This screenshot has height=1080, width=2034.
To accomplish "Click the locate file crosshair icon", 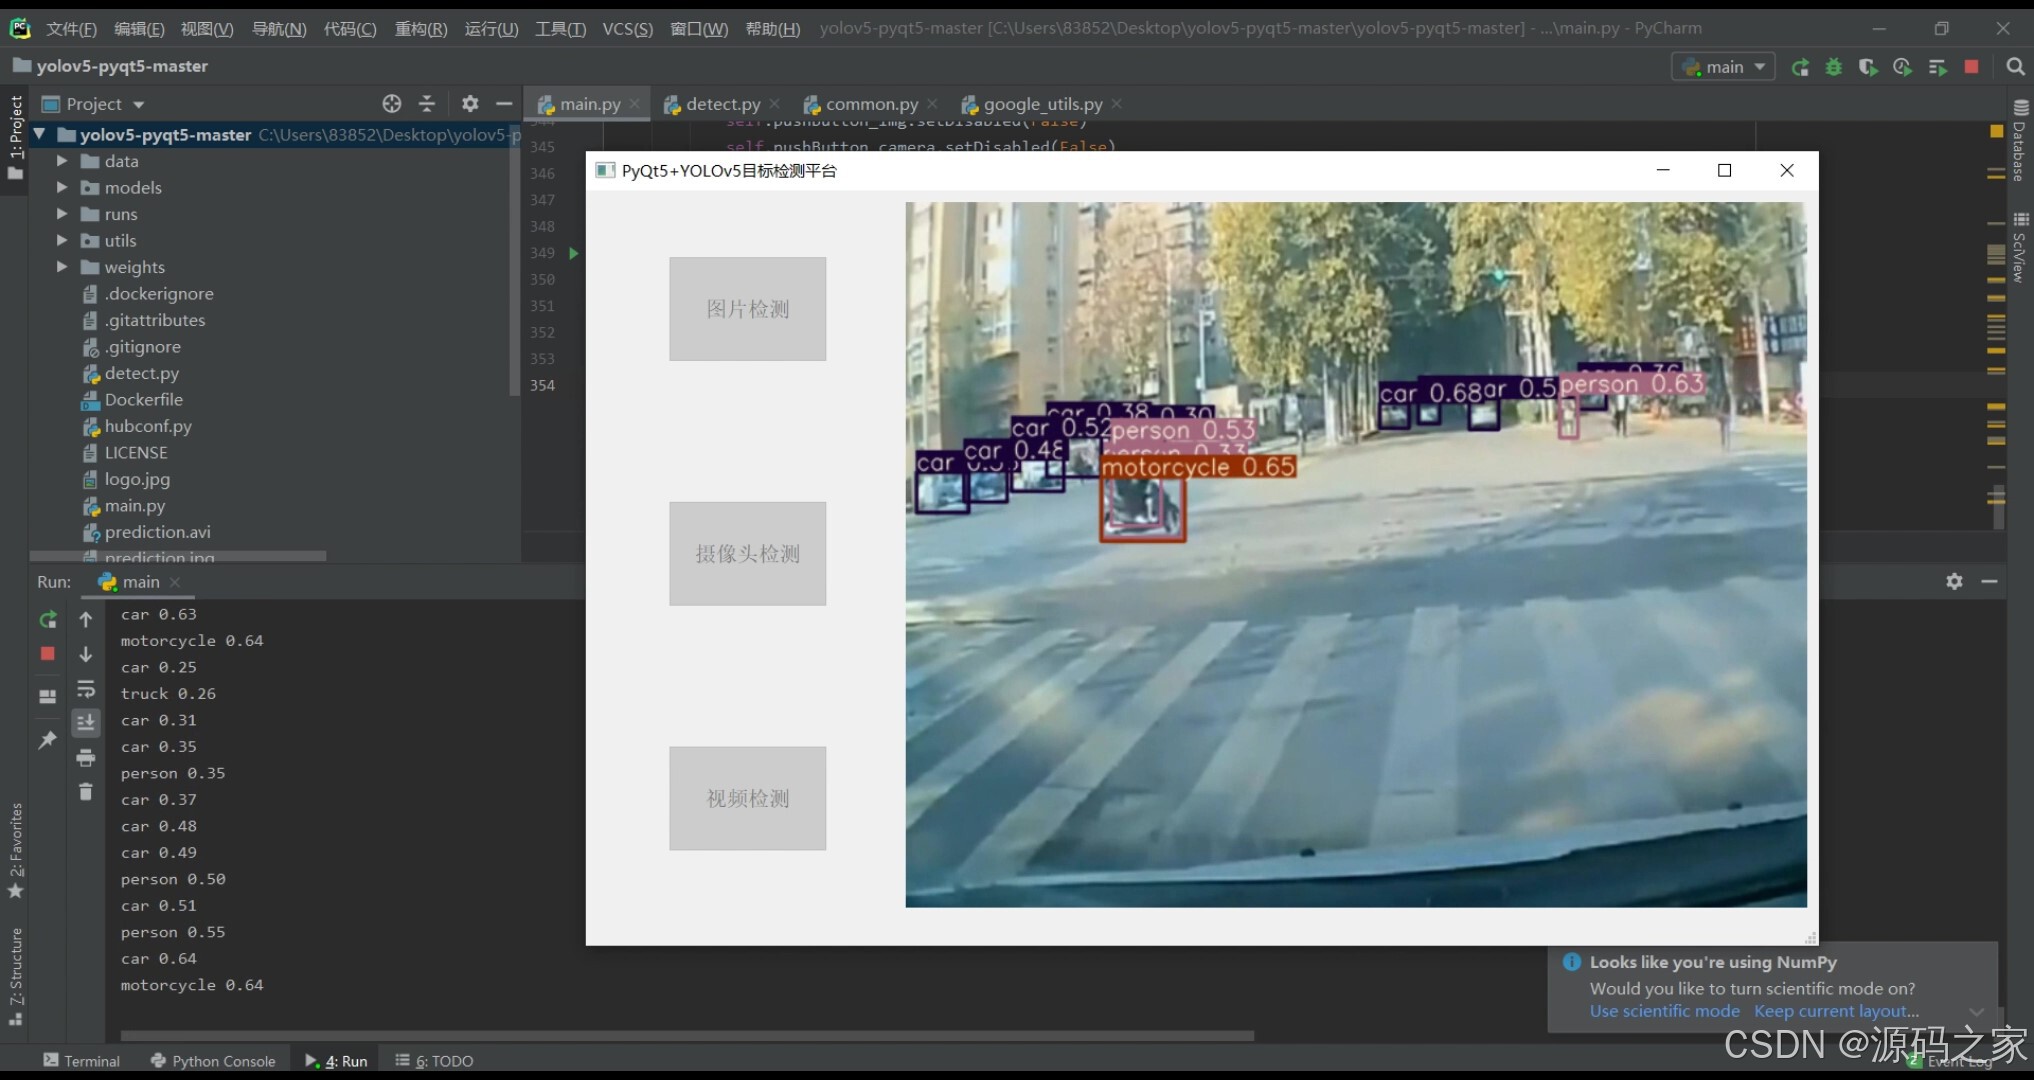I will pyautogui.click(x=392, y=104).
